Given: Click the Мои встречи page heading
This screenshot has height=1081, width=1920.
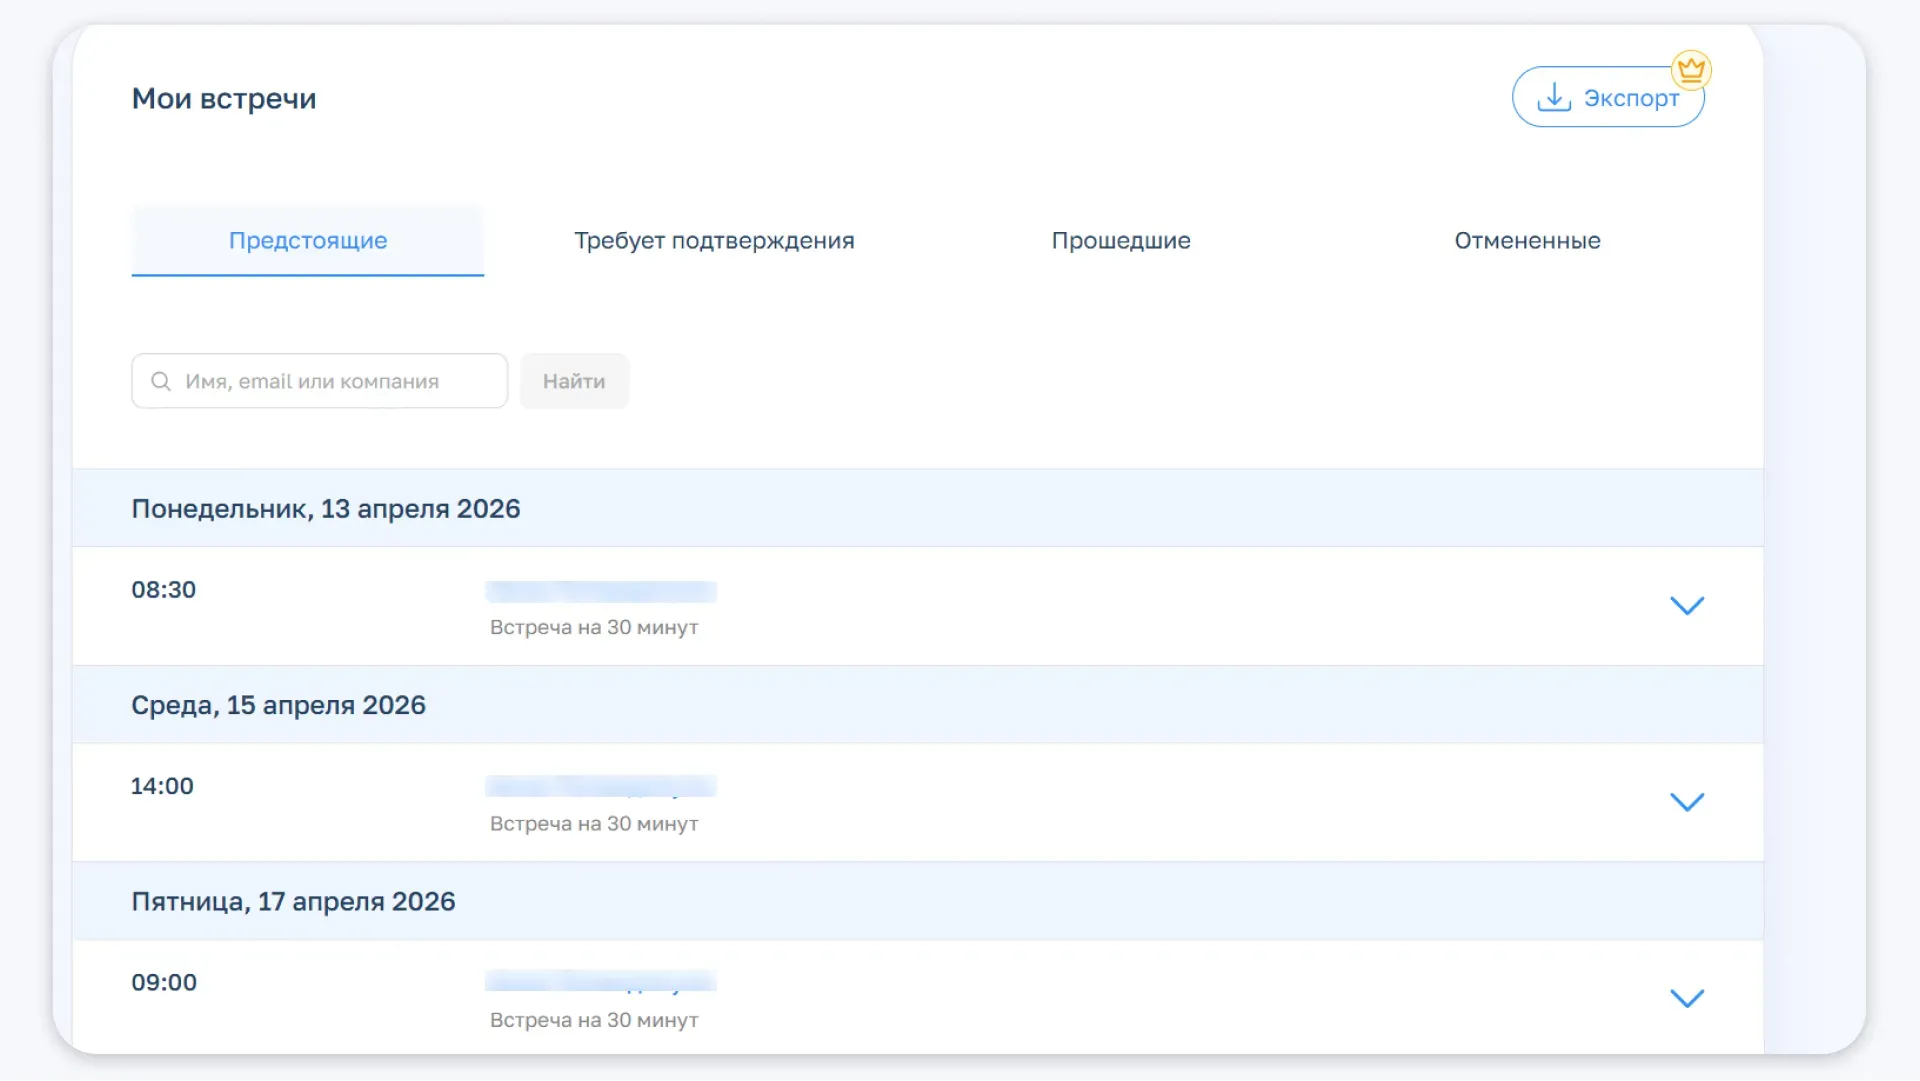Looking at the screenshot, I should (x=224, y=99).
